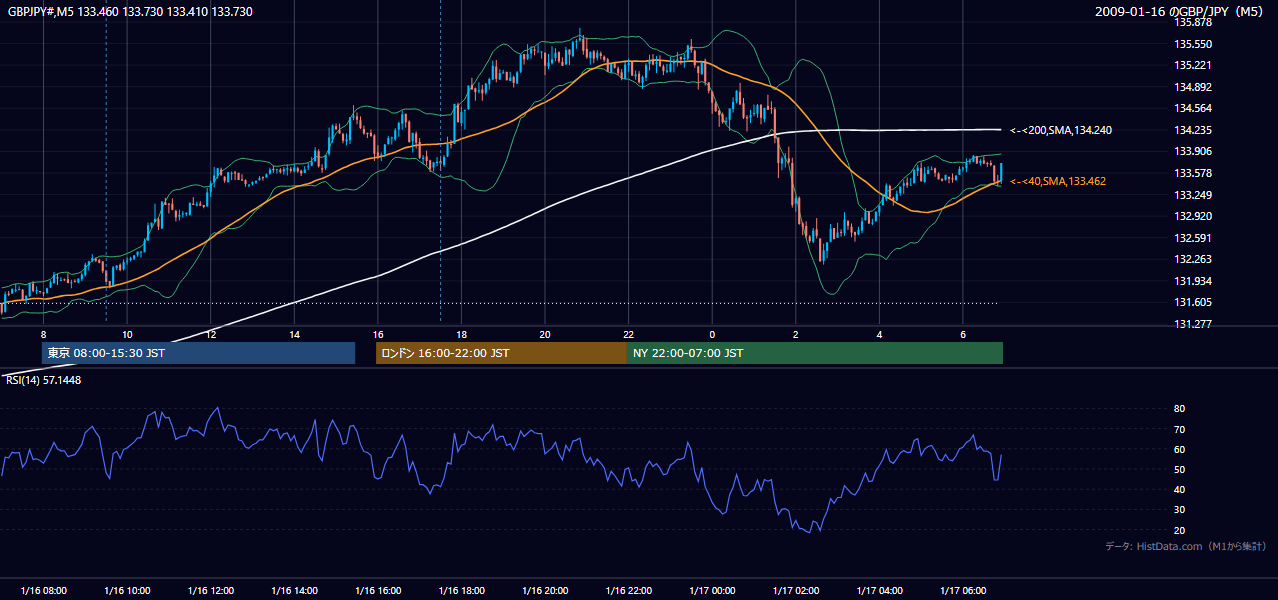
Task: Click hour tick 18 under the price chart
Action: pos(461,335)
